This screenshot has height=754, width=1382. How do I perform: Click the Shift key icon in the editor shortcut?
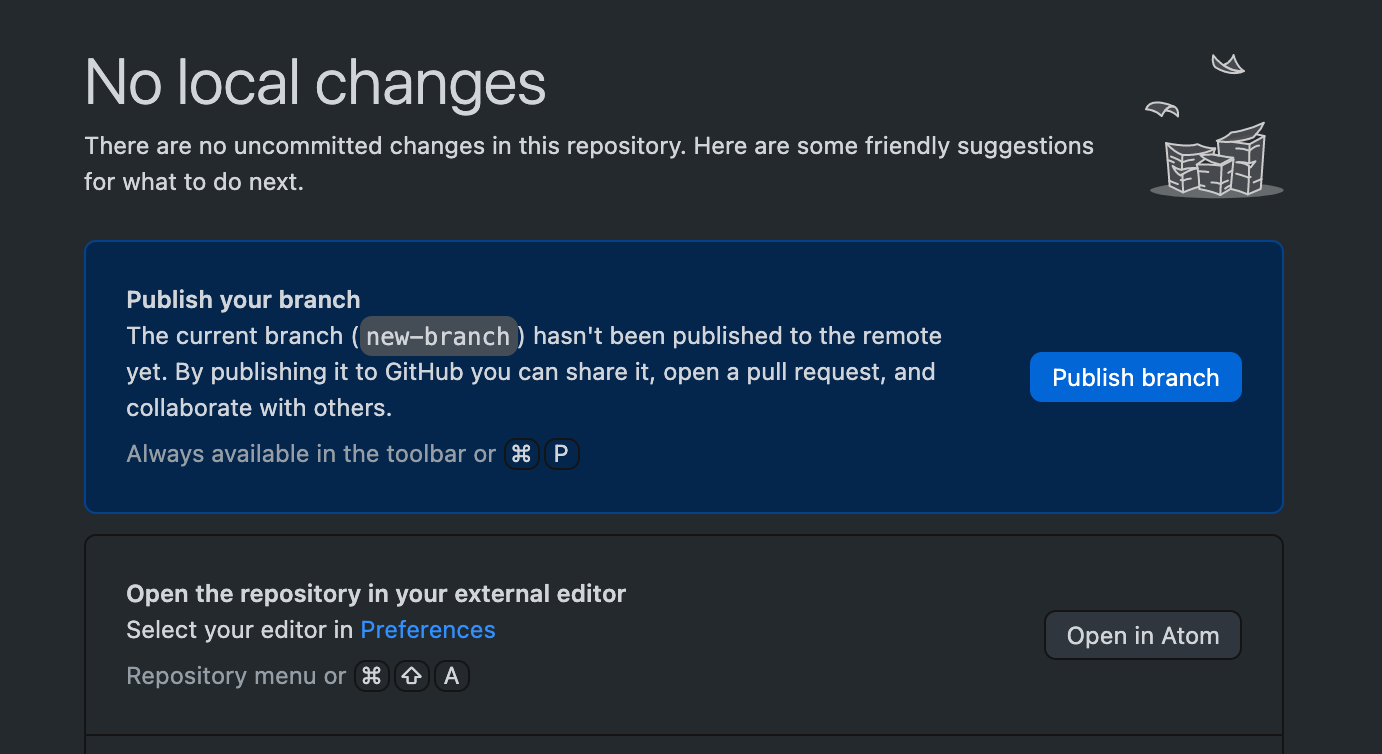(412, 676)
